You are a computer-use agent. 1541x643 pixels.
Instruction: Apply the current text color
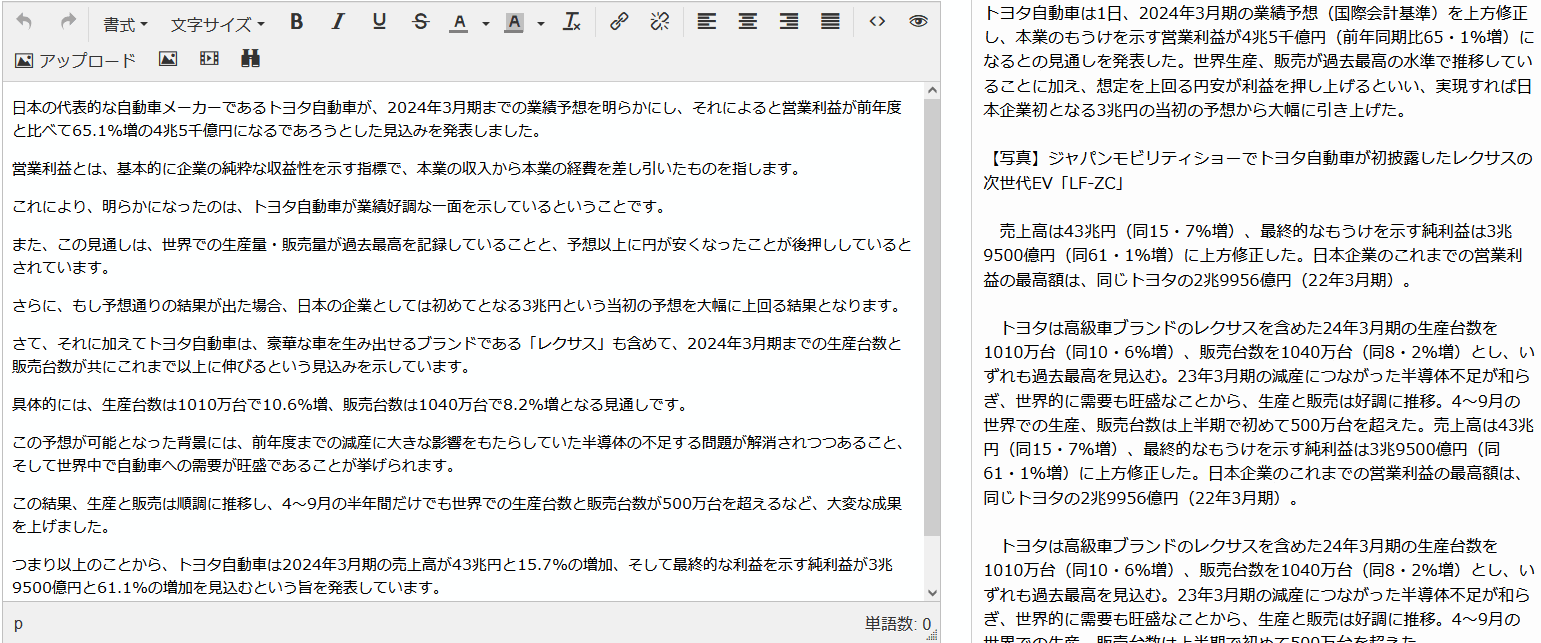pos(459,22)
